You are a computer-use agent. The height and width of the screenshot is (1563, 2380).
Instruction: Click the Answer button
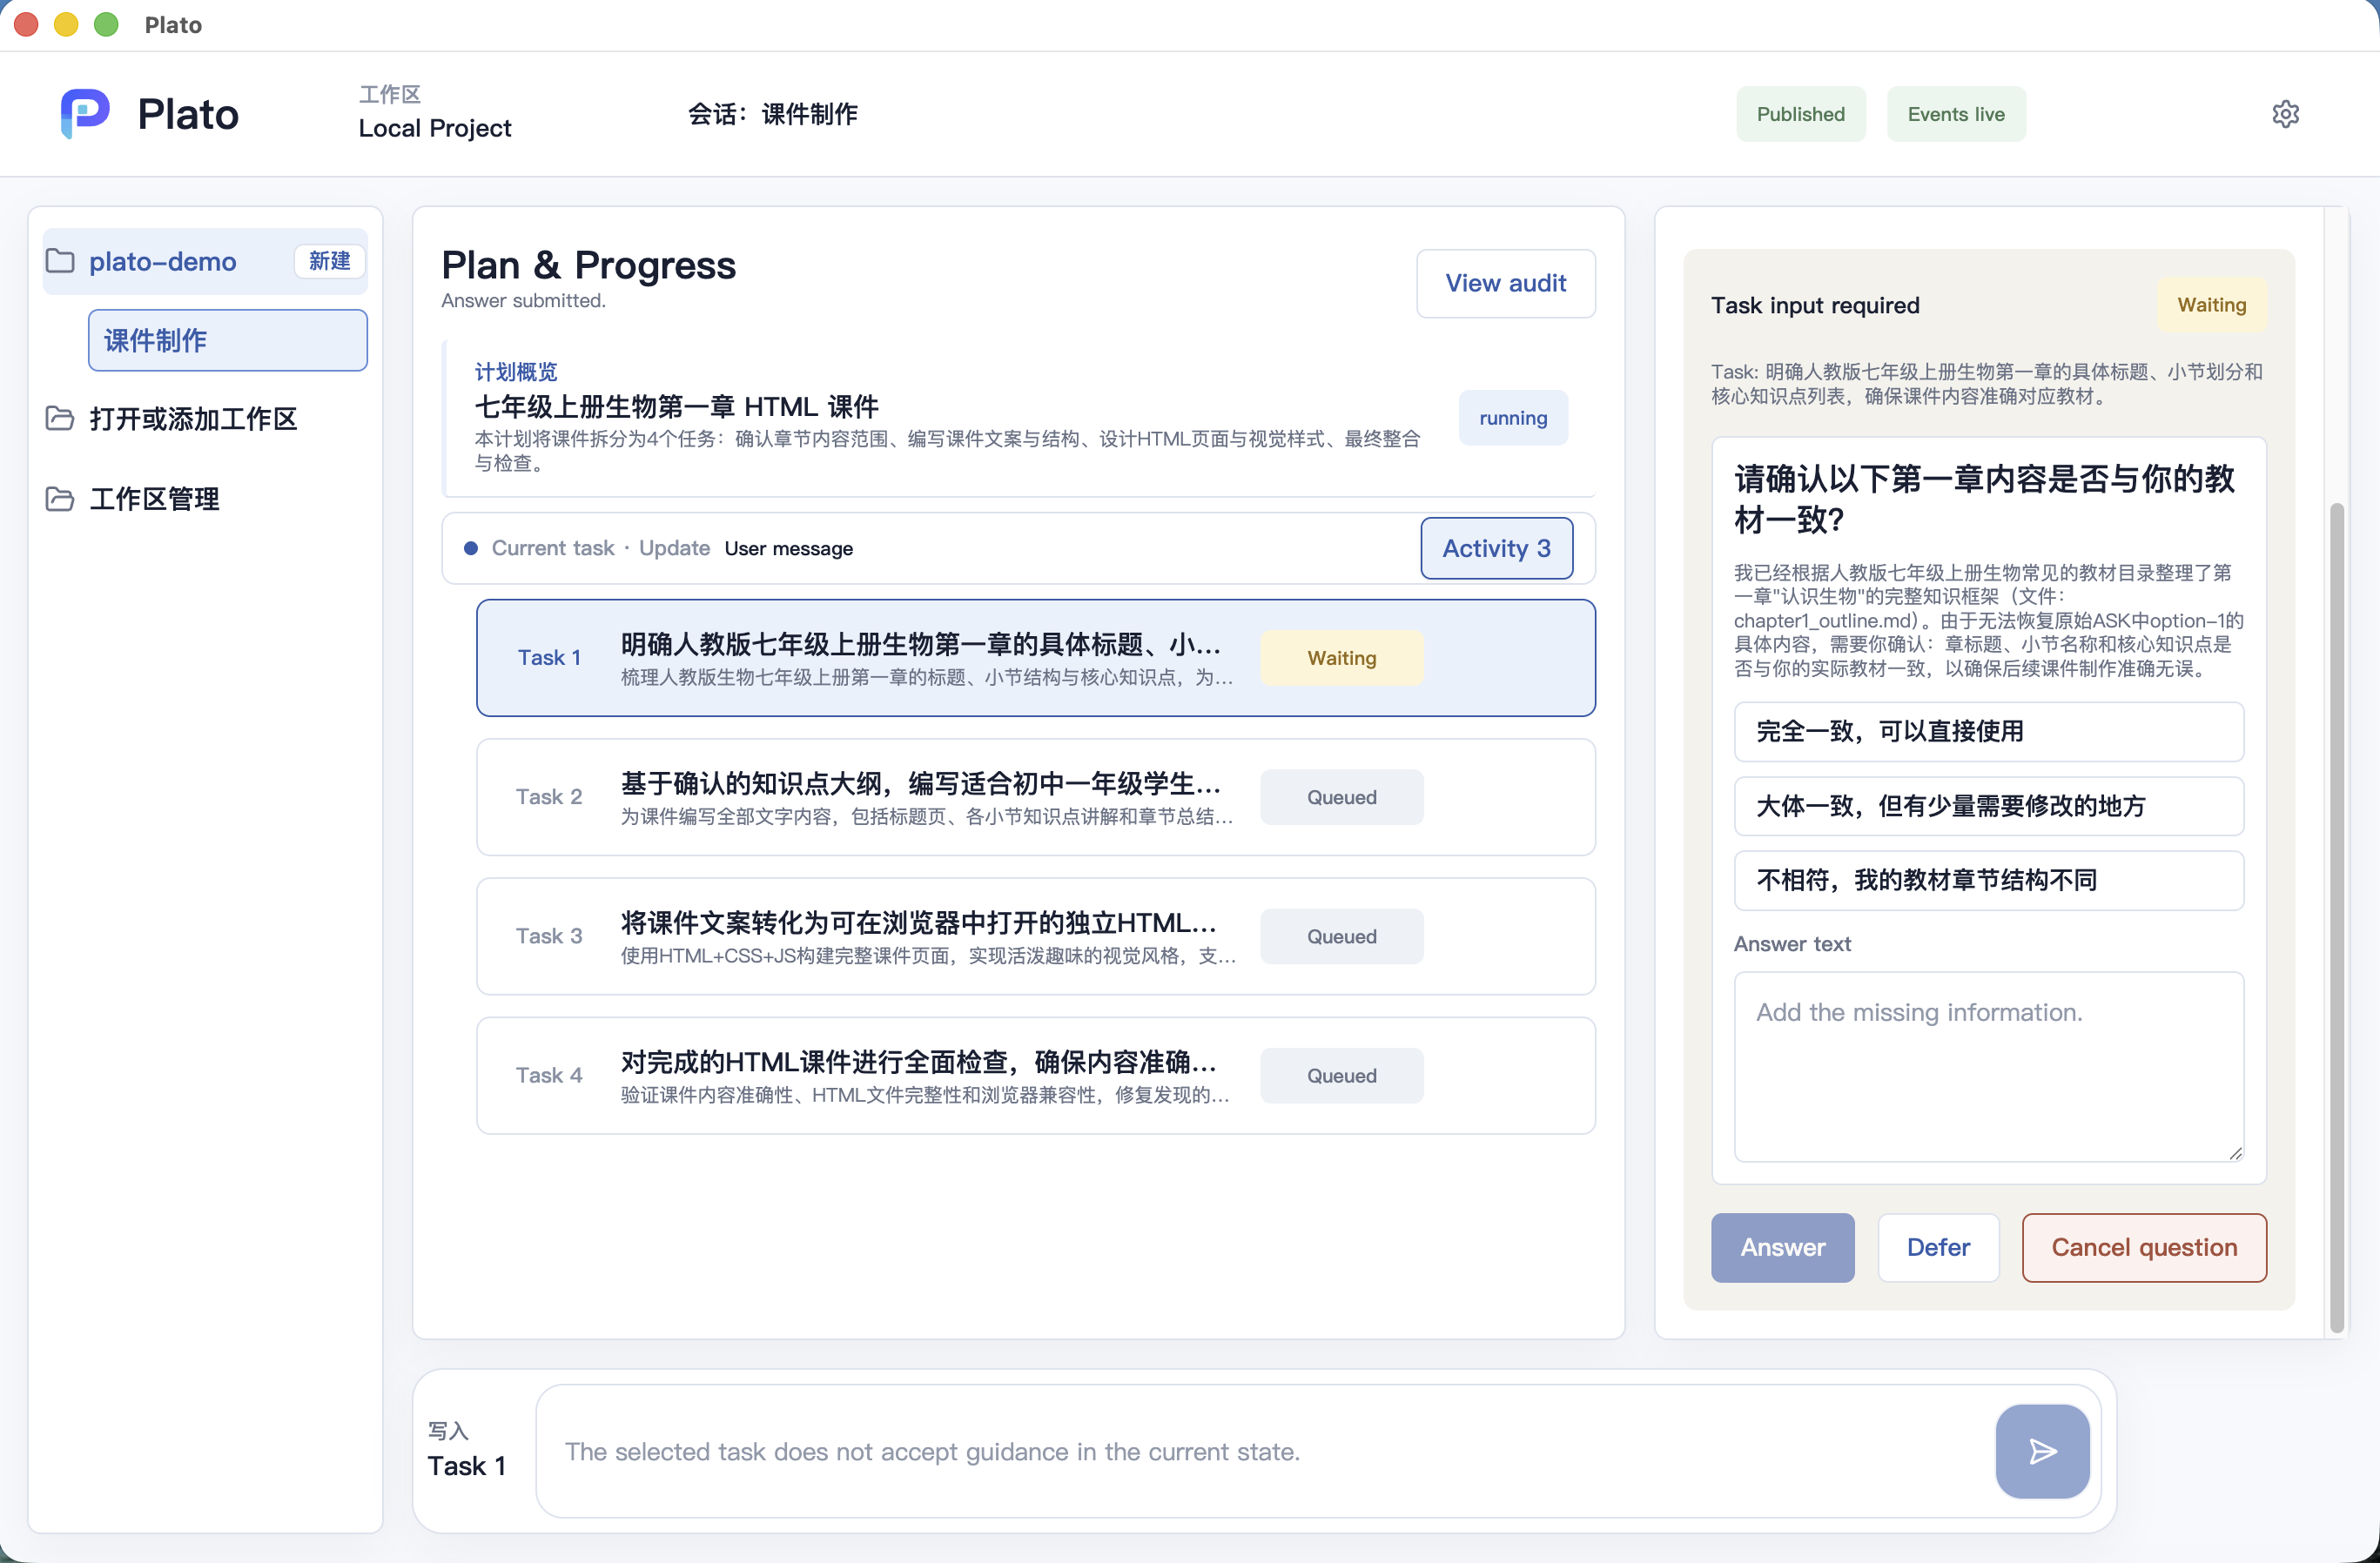(1782, 1247)
